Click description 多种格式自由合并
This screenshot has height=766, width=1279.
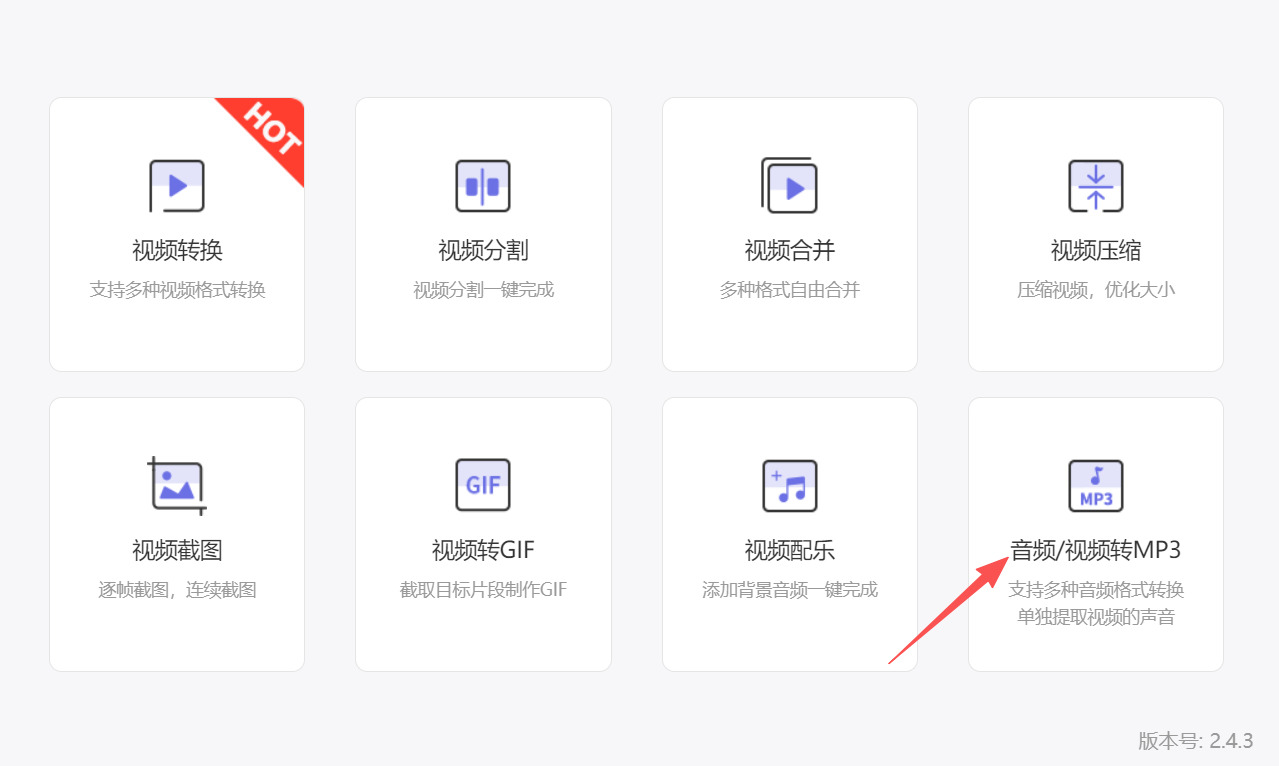[789, 290]
